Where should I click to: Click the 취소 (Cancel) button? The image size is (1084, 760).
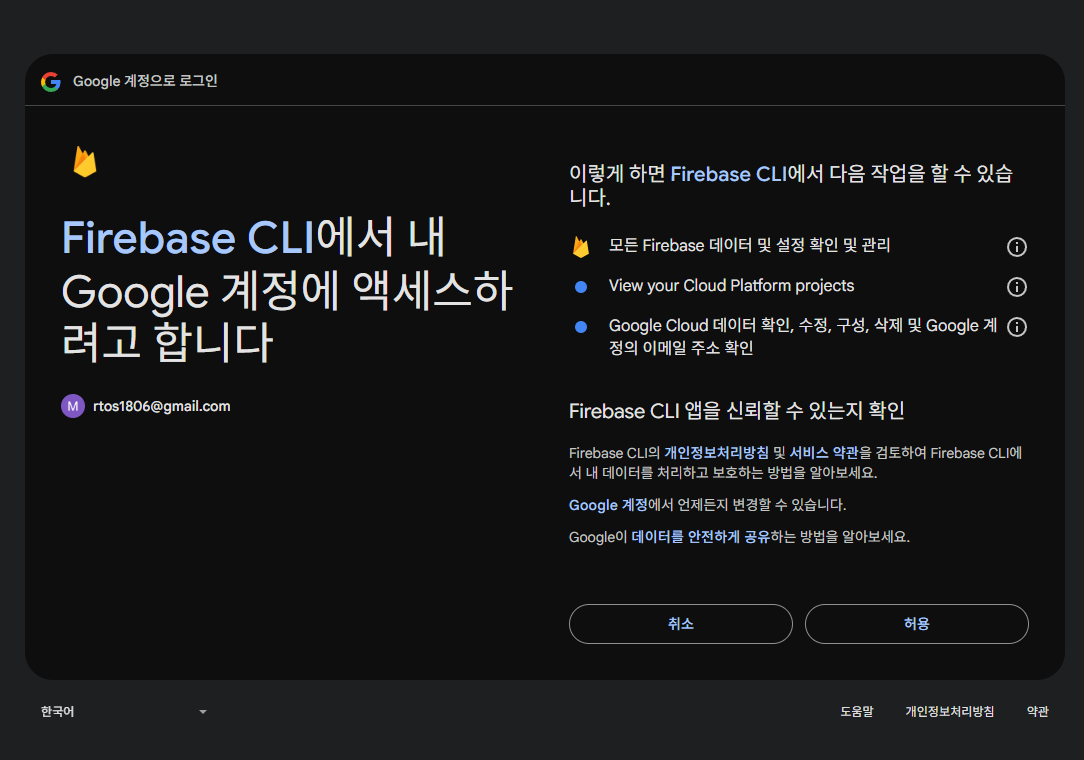[x=680, y=624]
